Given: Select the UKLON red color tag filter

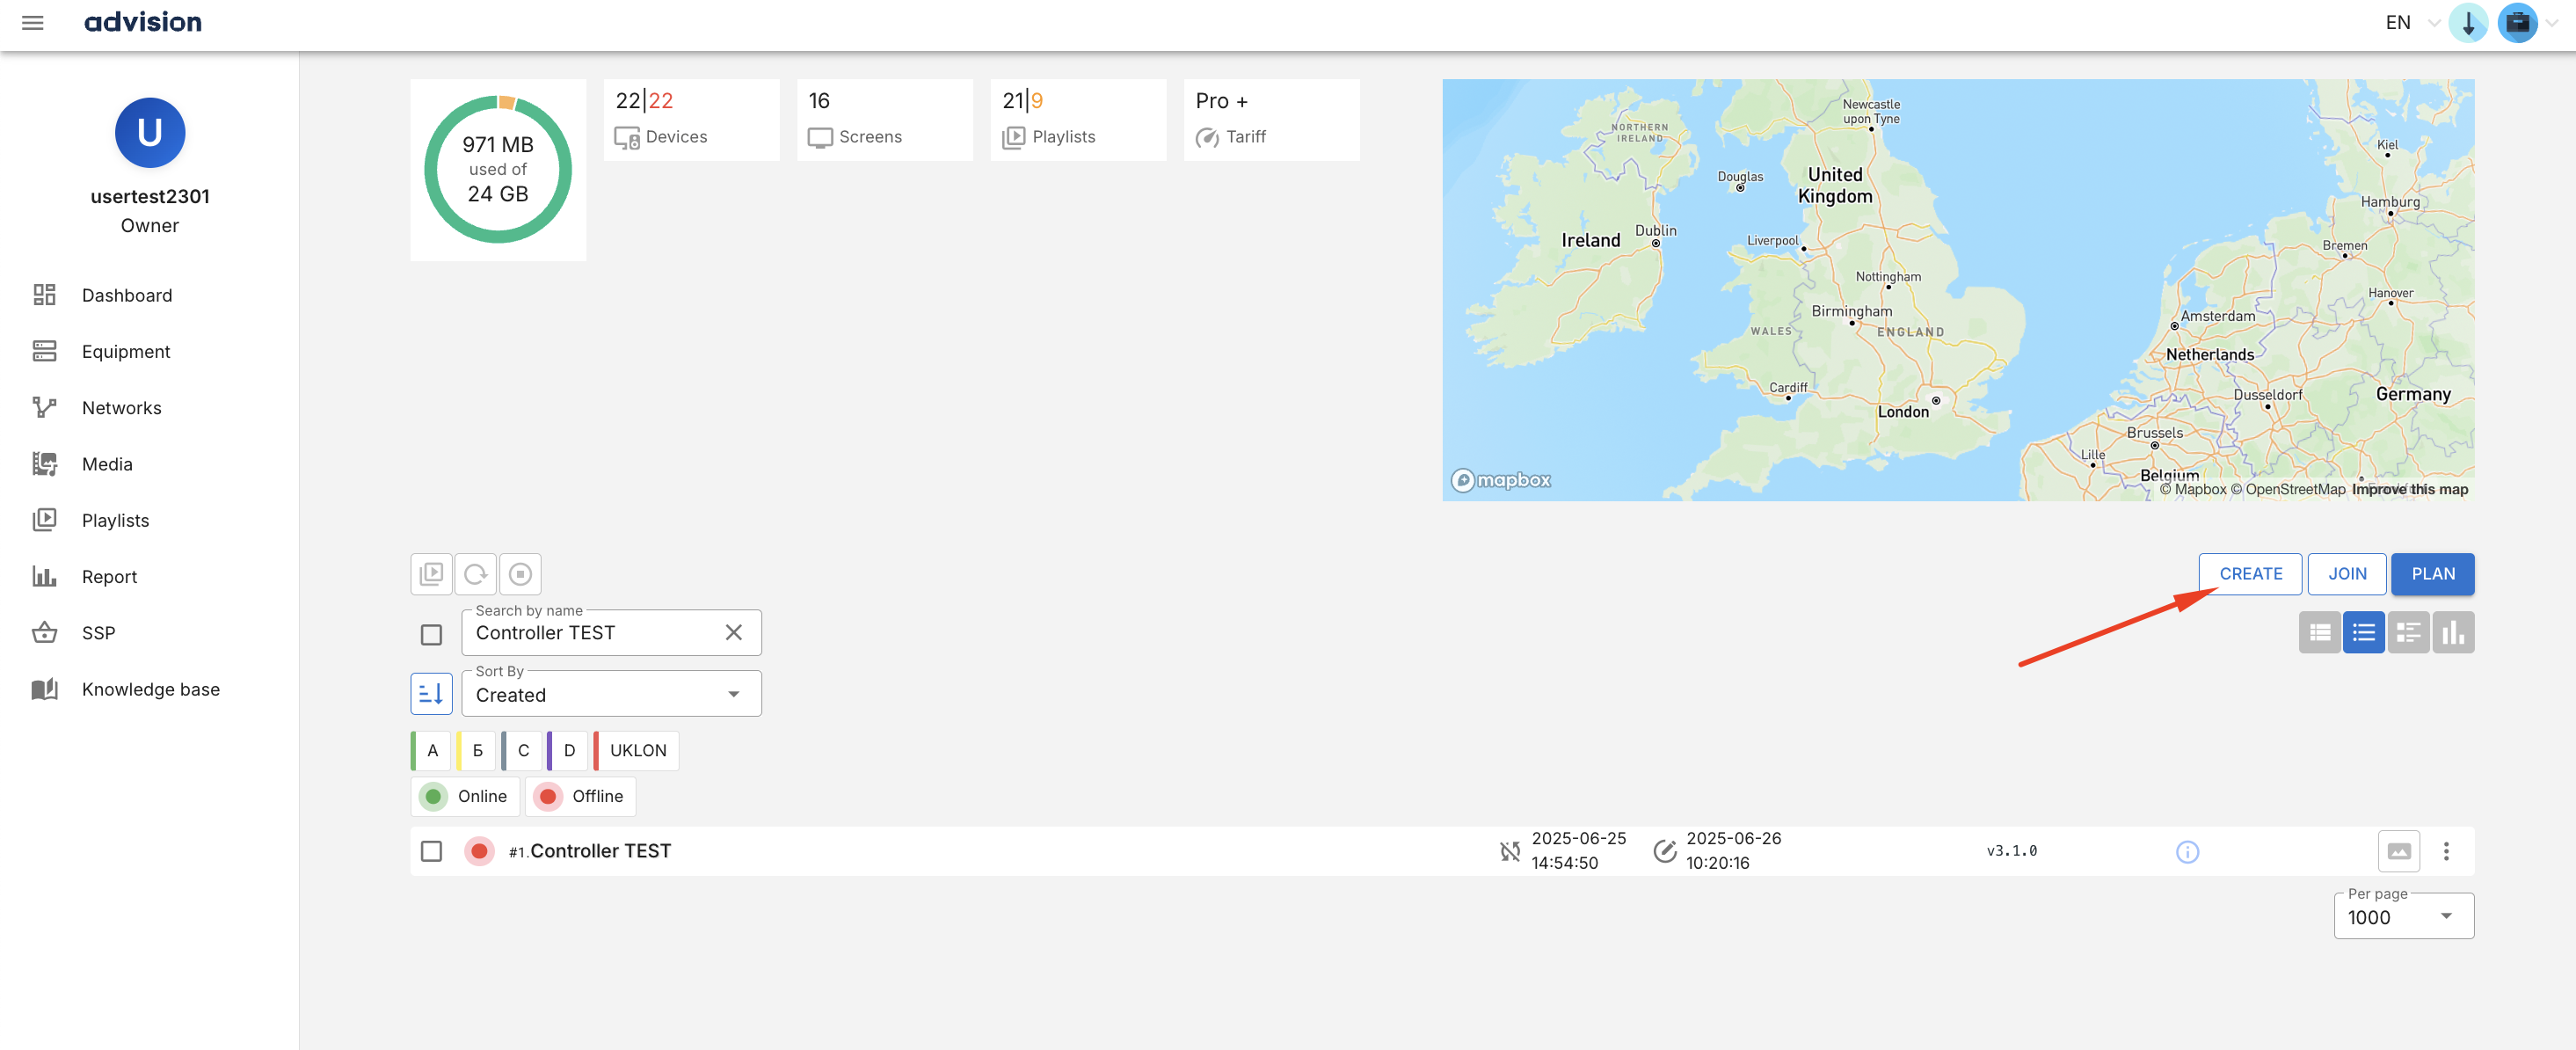Looking at the screenshot, I should tap(636, 751).
